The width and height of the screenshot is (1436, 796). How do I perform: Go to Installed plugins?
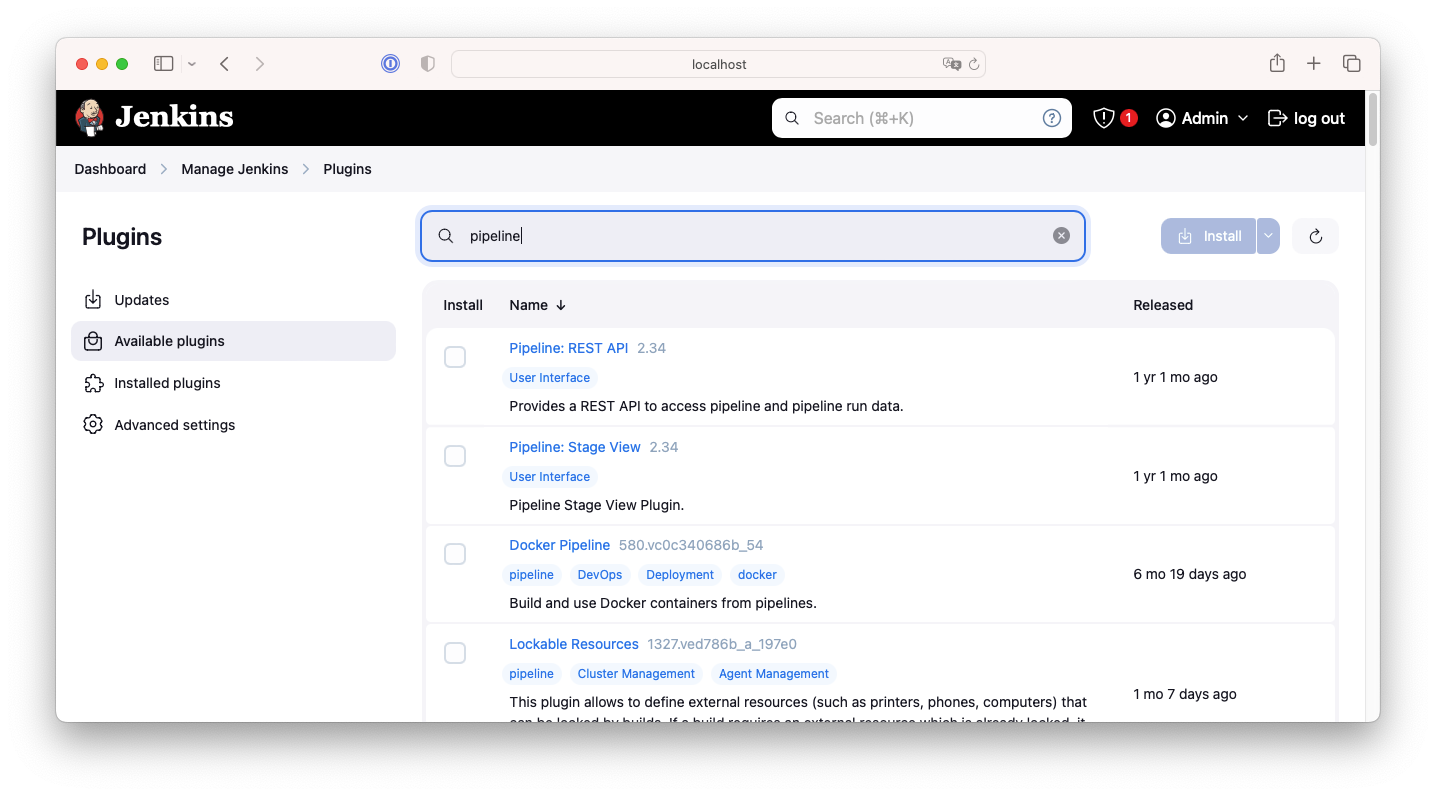(233, 383)
